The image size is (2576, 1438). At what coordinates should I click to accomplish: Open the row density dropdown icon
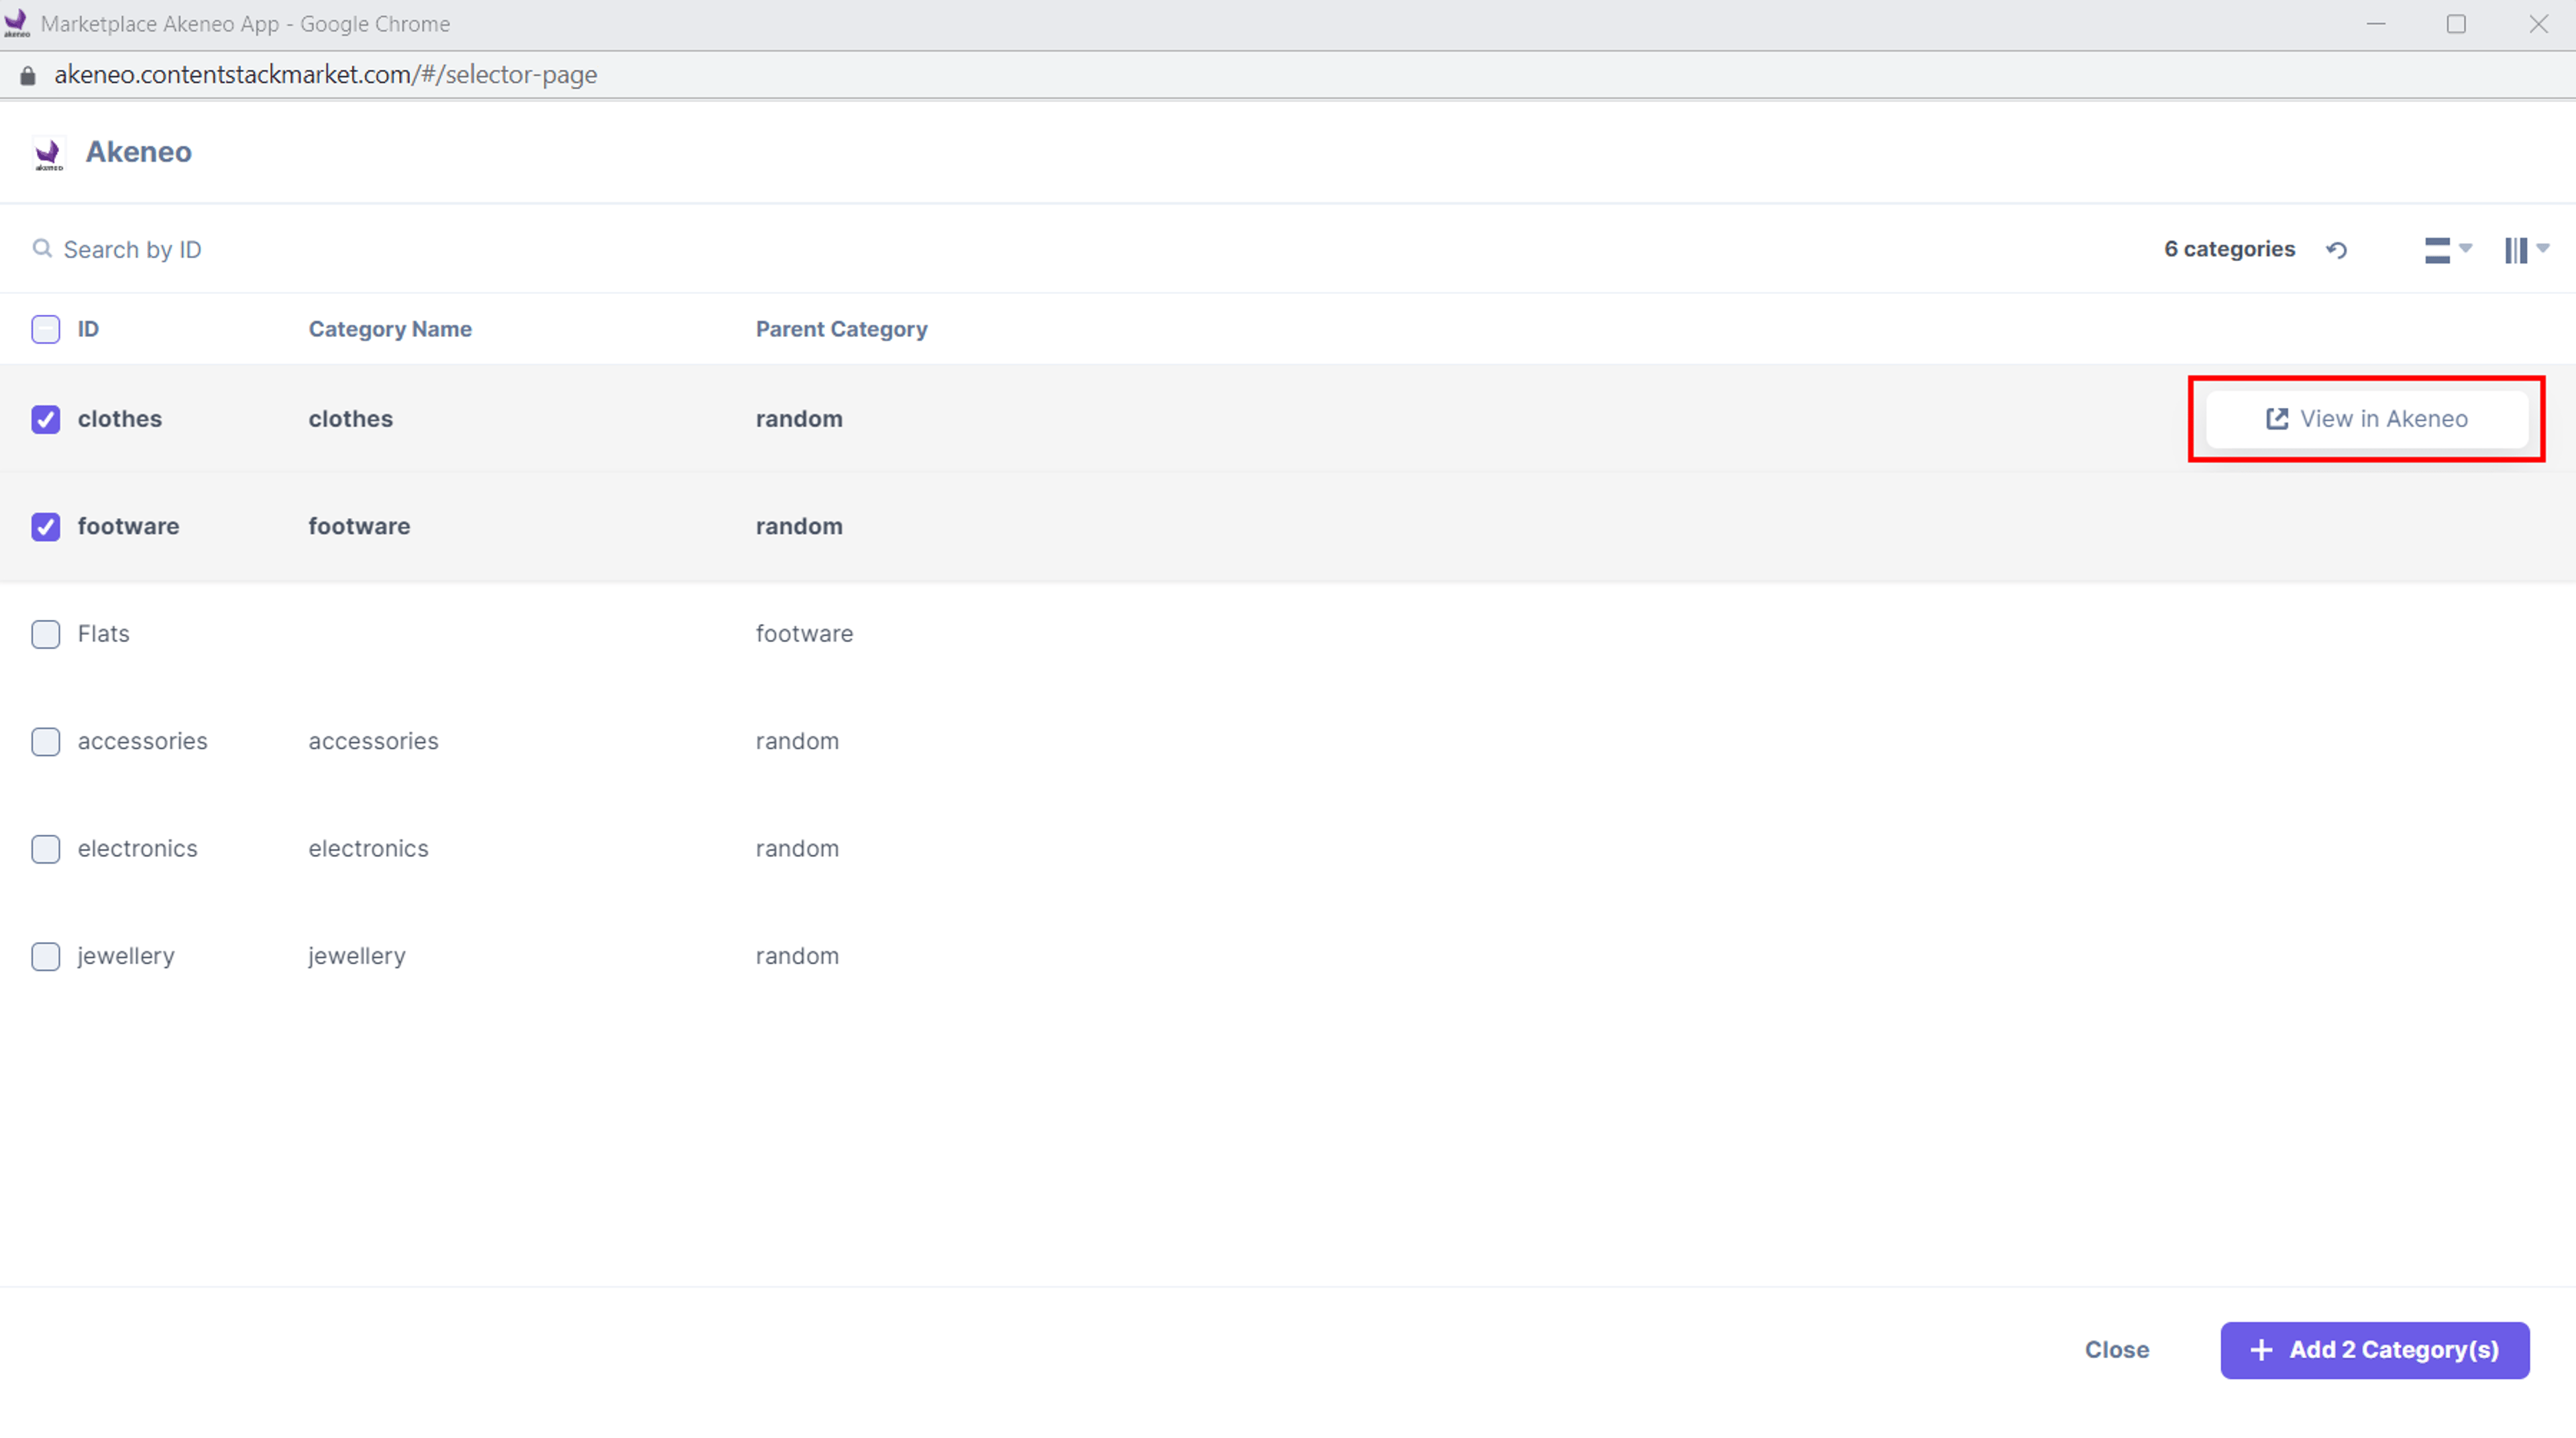(x=2447, y=250)
